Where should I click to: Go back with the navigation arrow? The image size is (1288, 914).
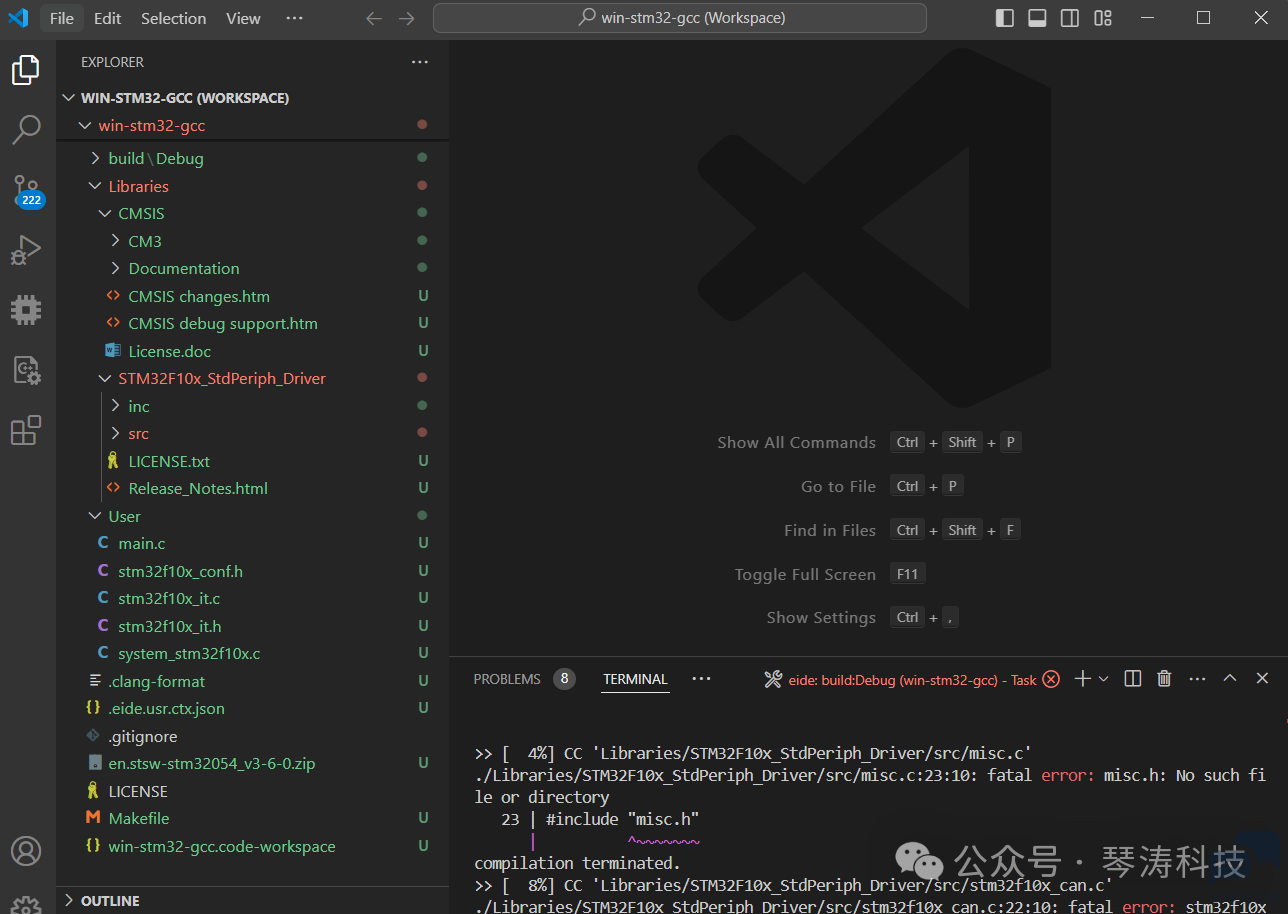pos(374,18)
